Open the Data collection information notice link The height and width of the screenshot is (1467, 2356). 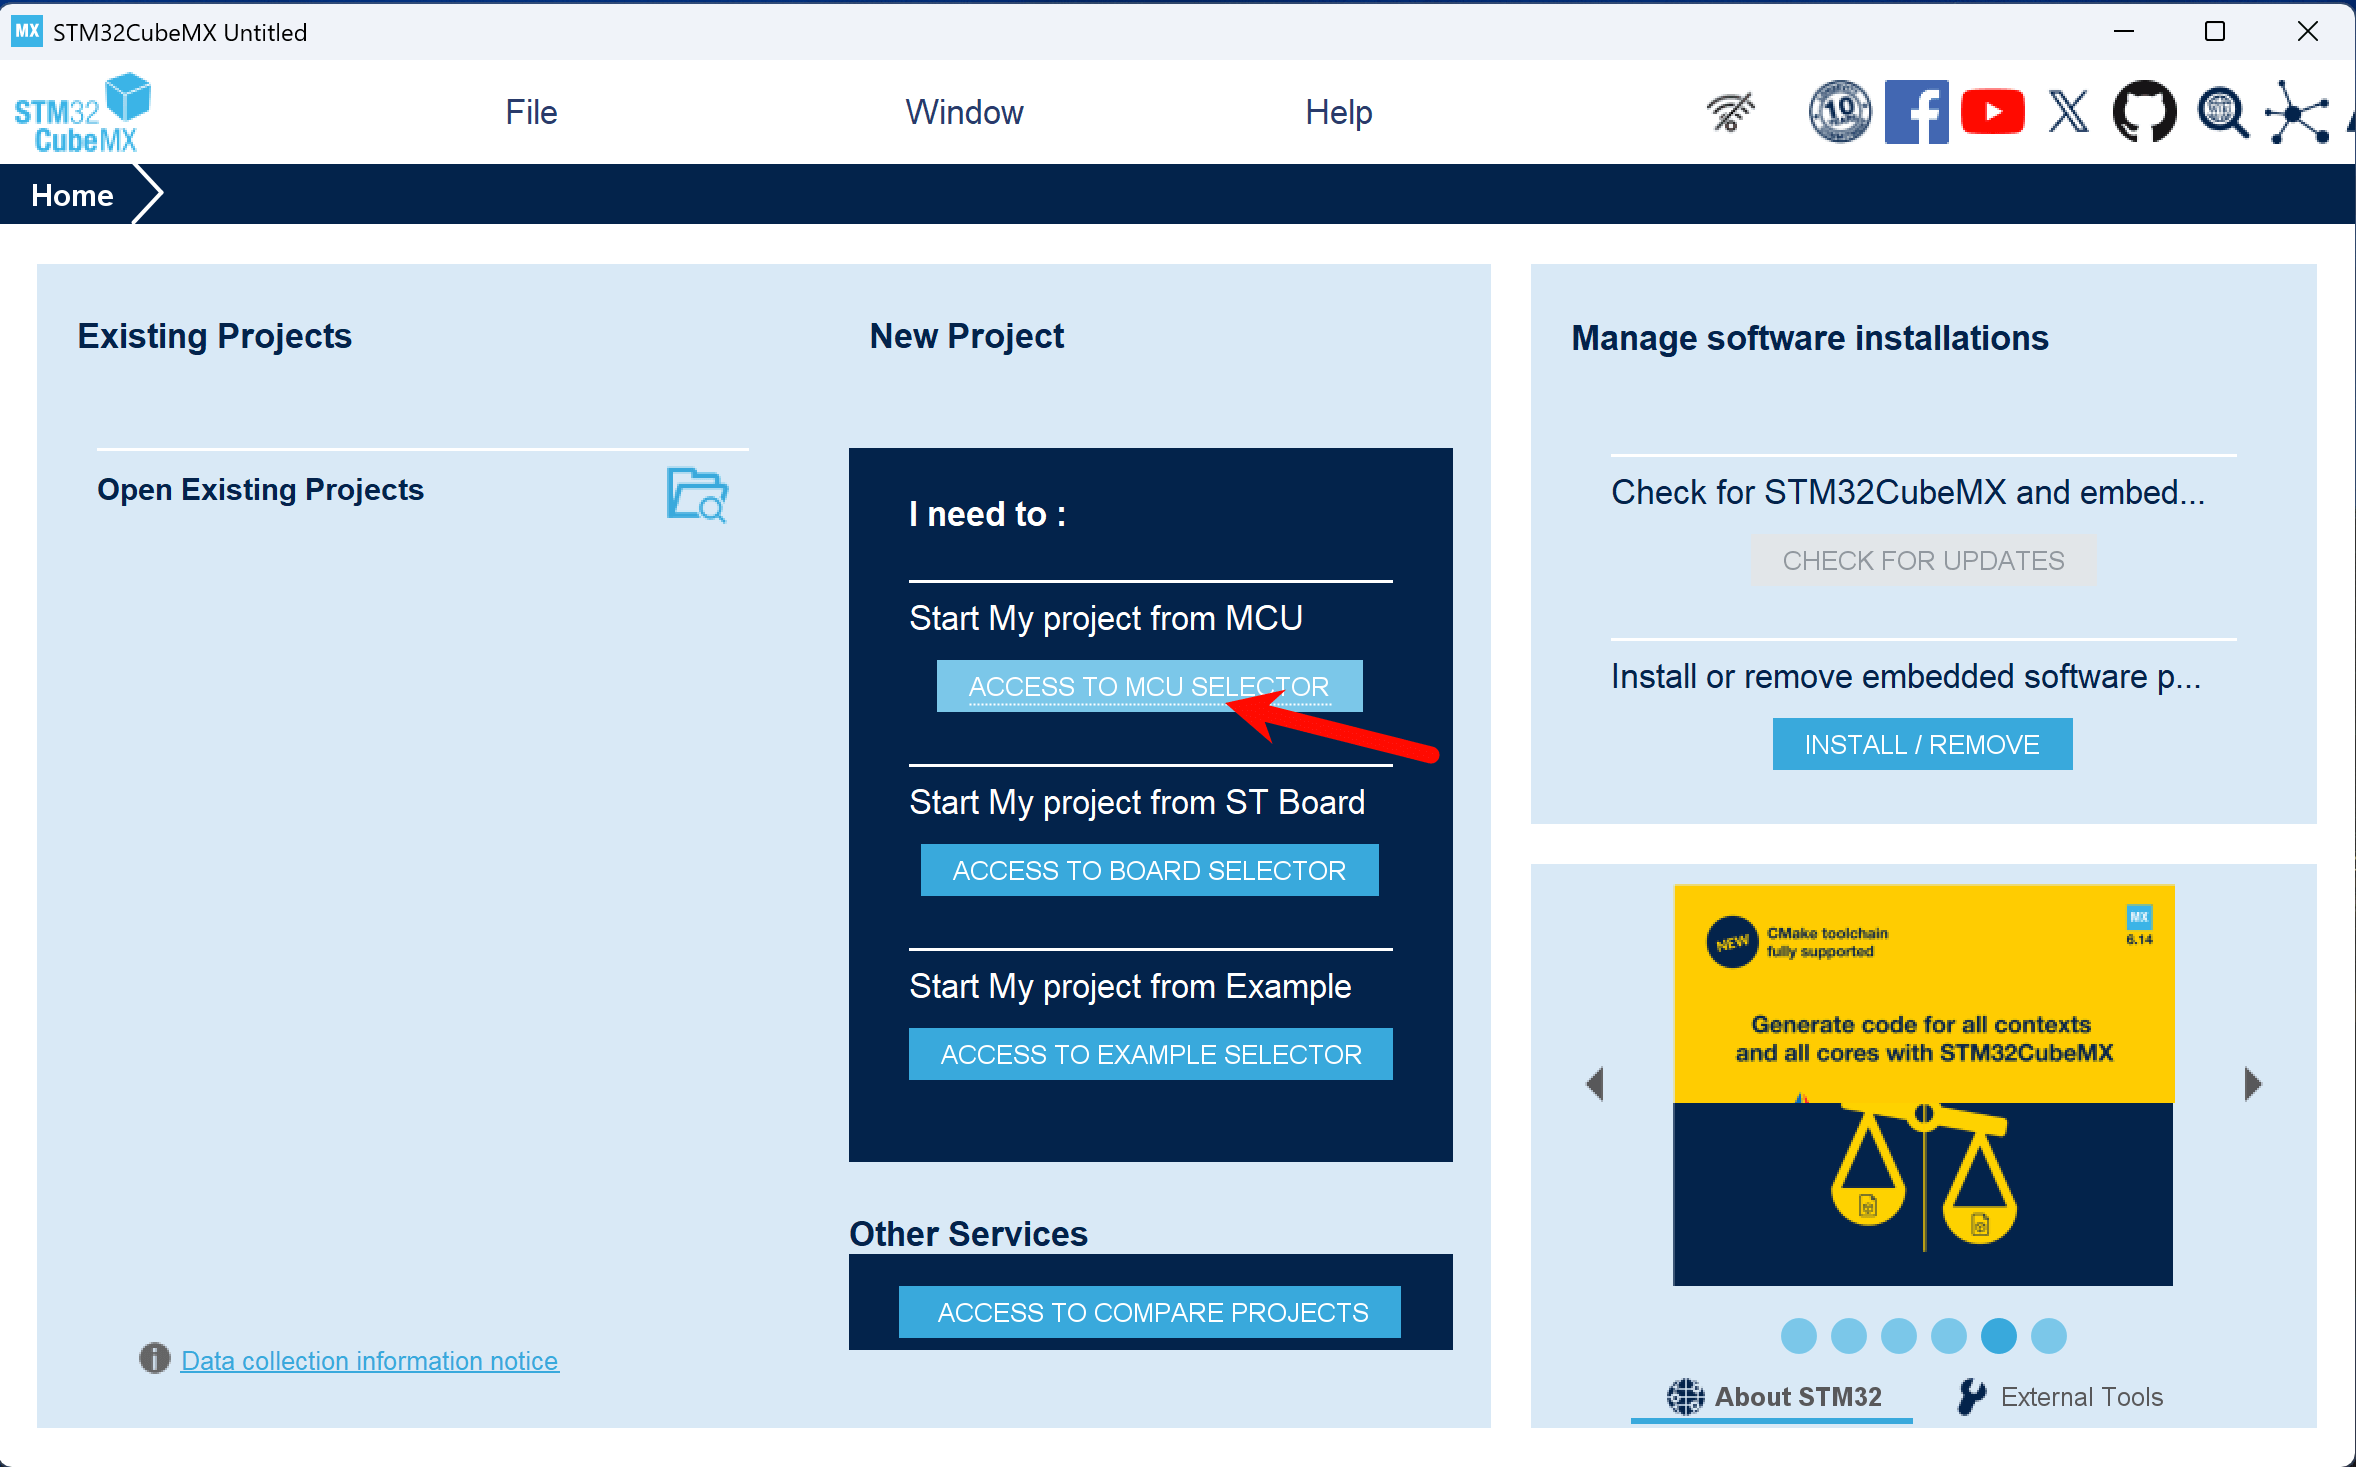point(369,1360)
